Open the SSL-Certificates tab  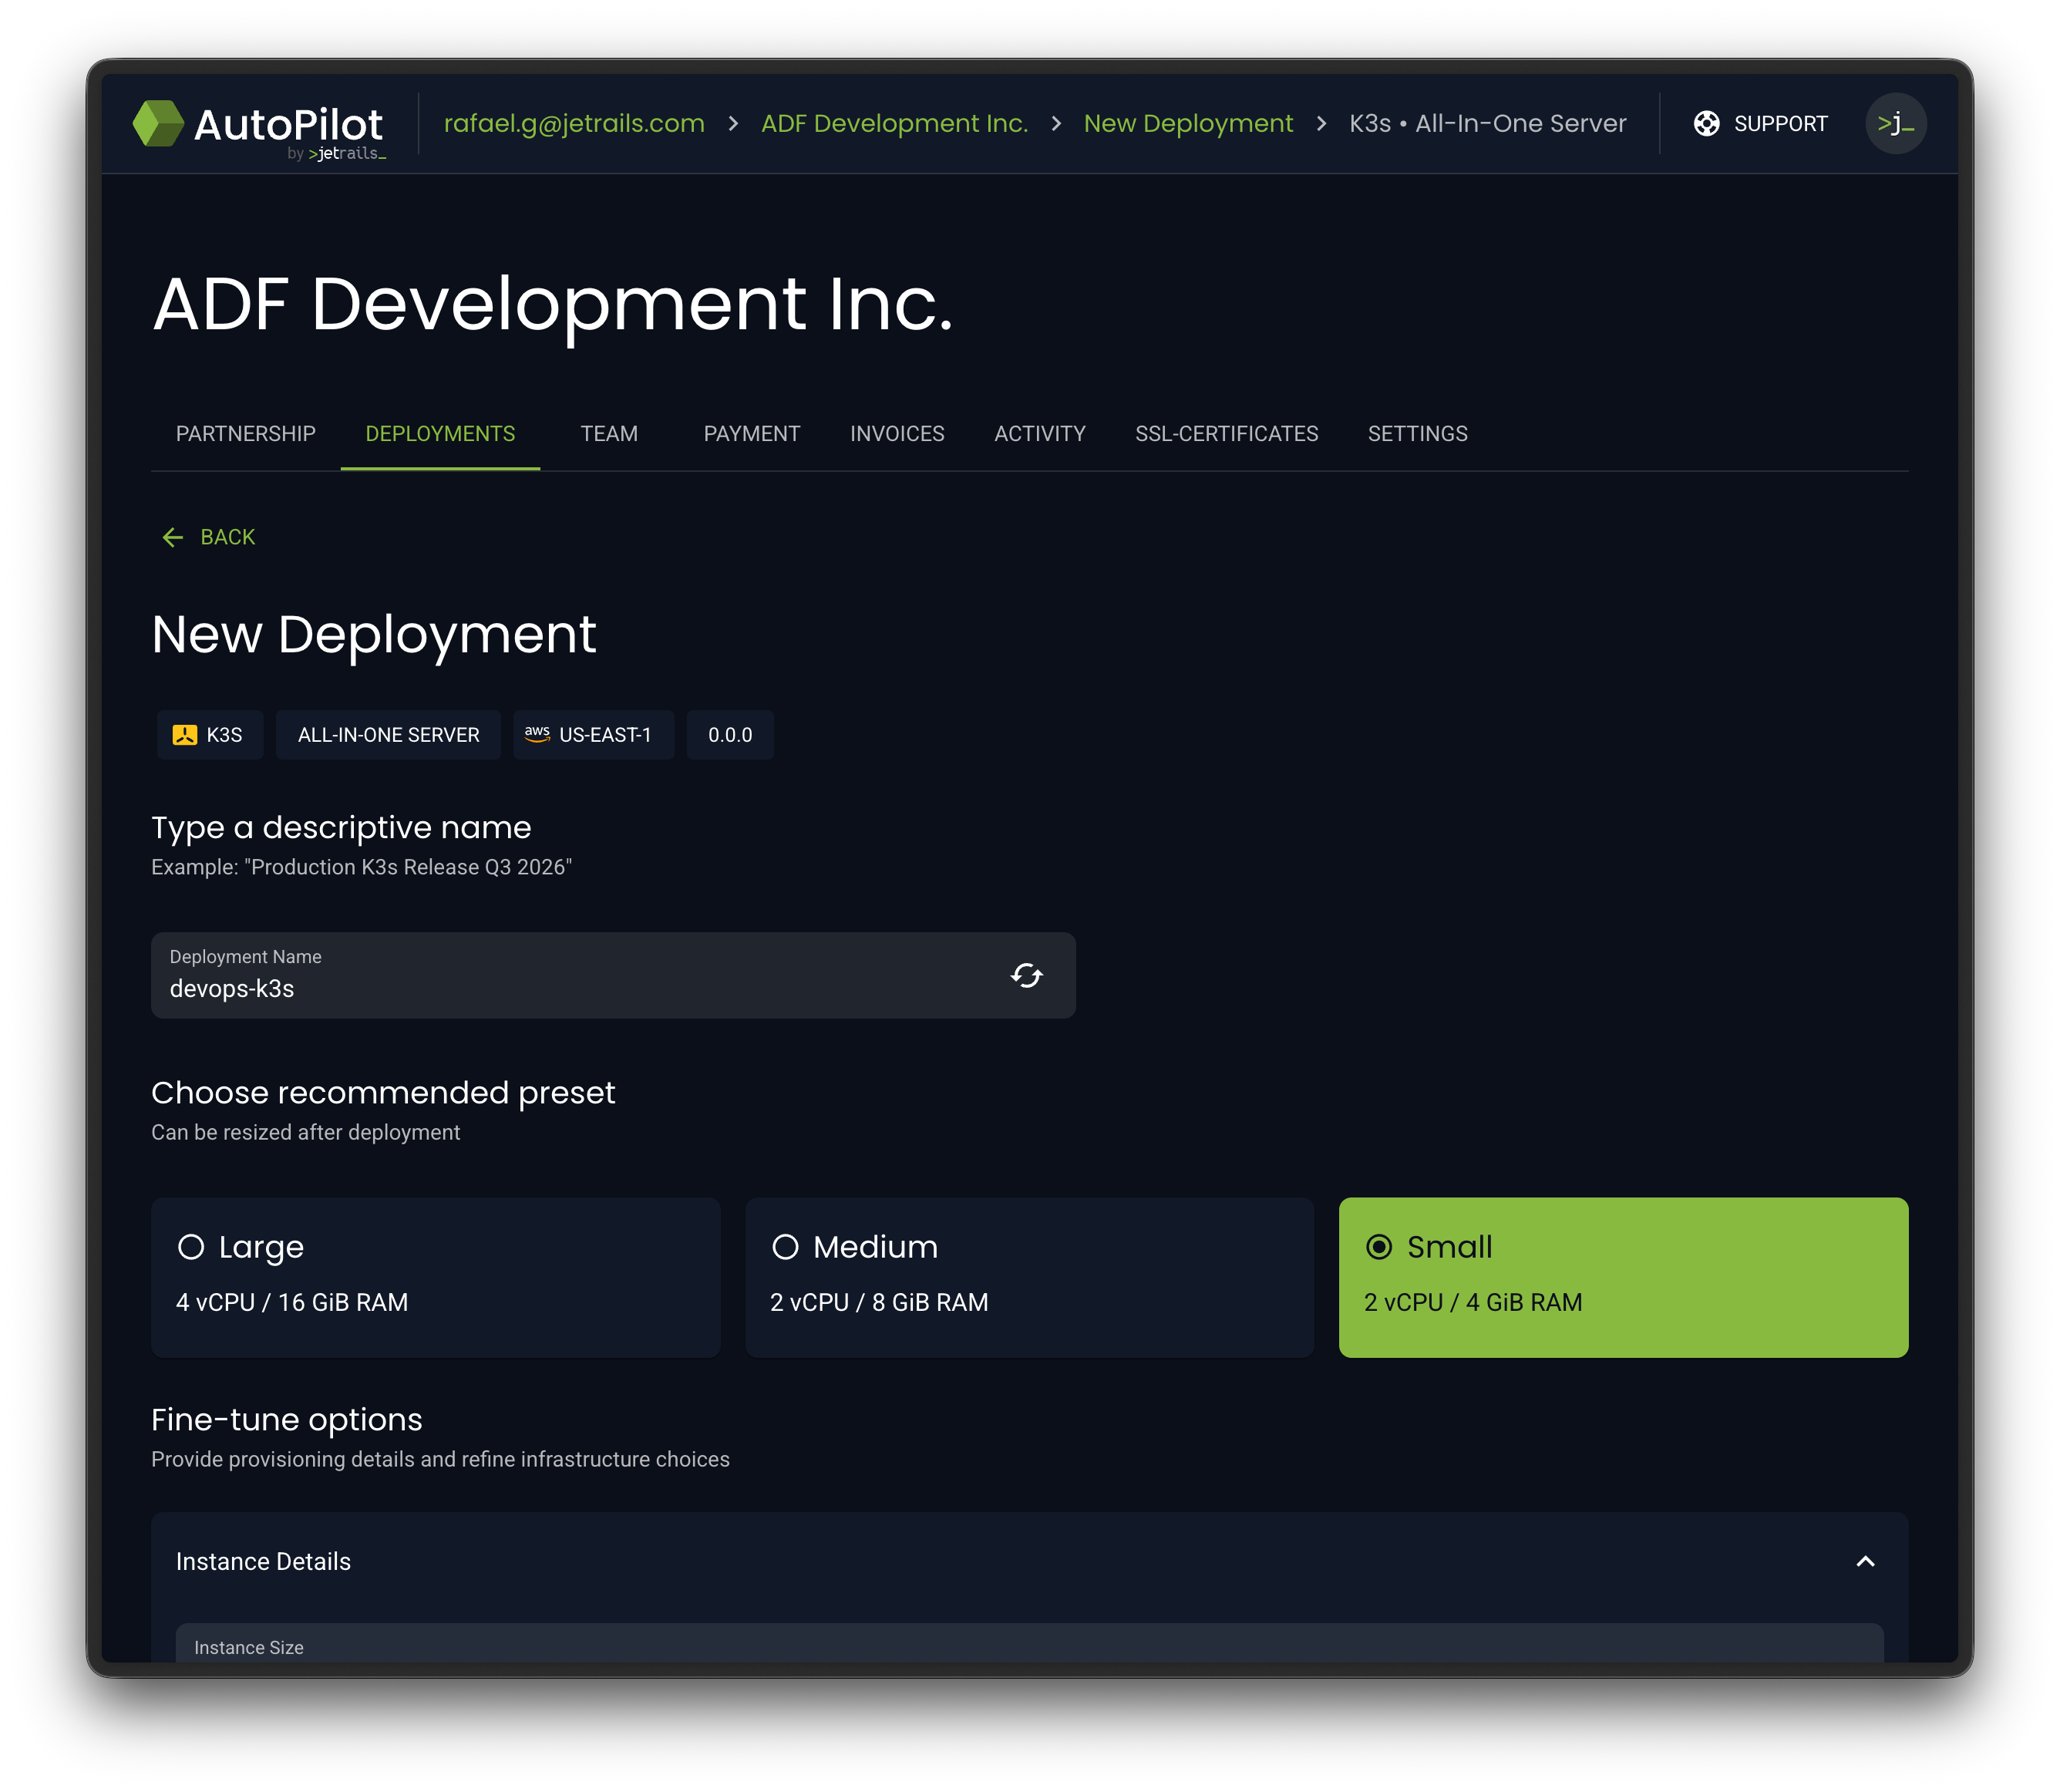pyautogui.click(x=1226, y=433)
